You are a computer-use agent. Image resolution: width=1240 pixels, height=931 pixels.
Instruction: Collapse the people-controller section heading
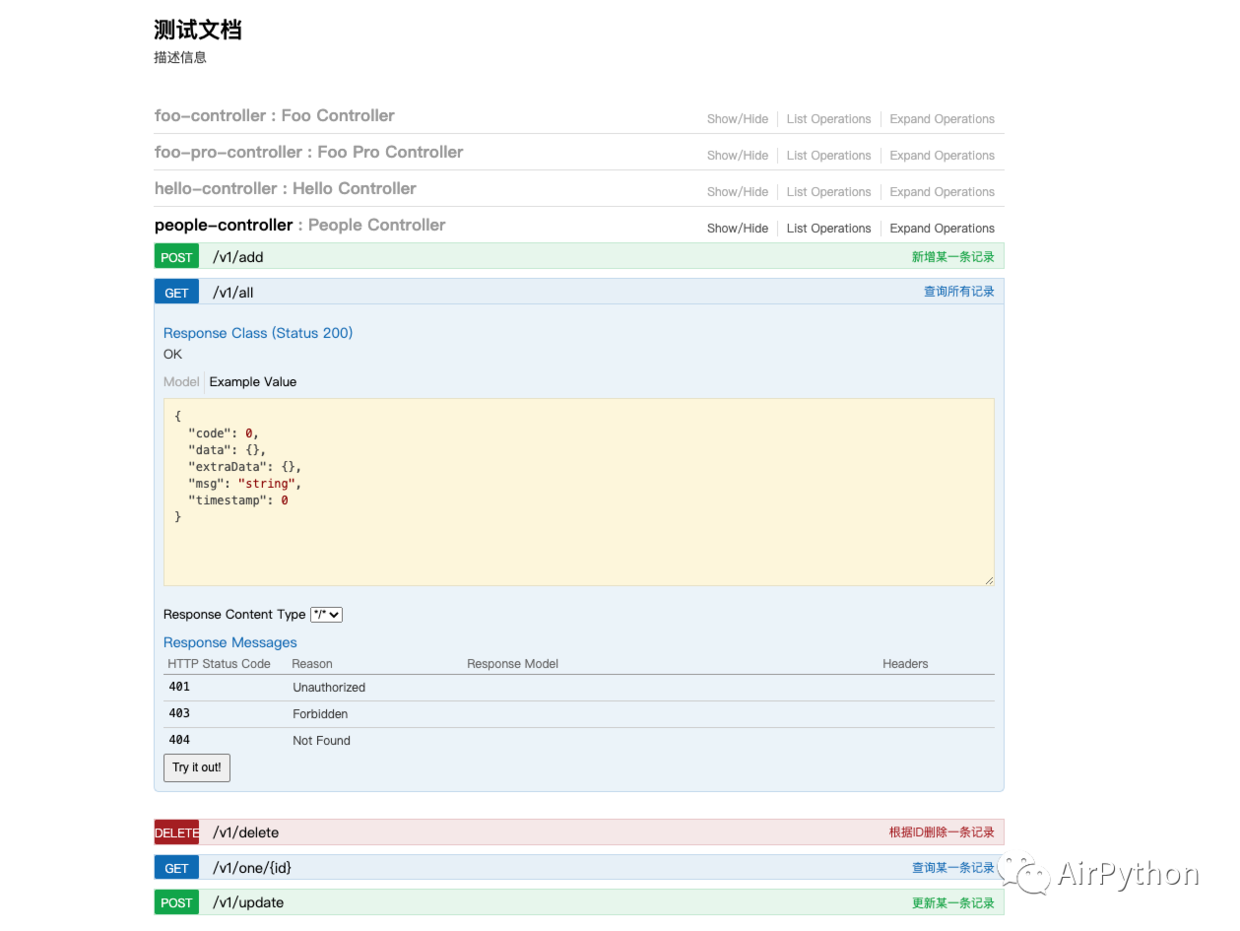(299, 225)
